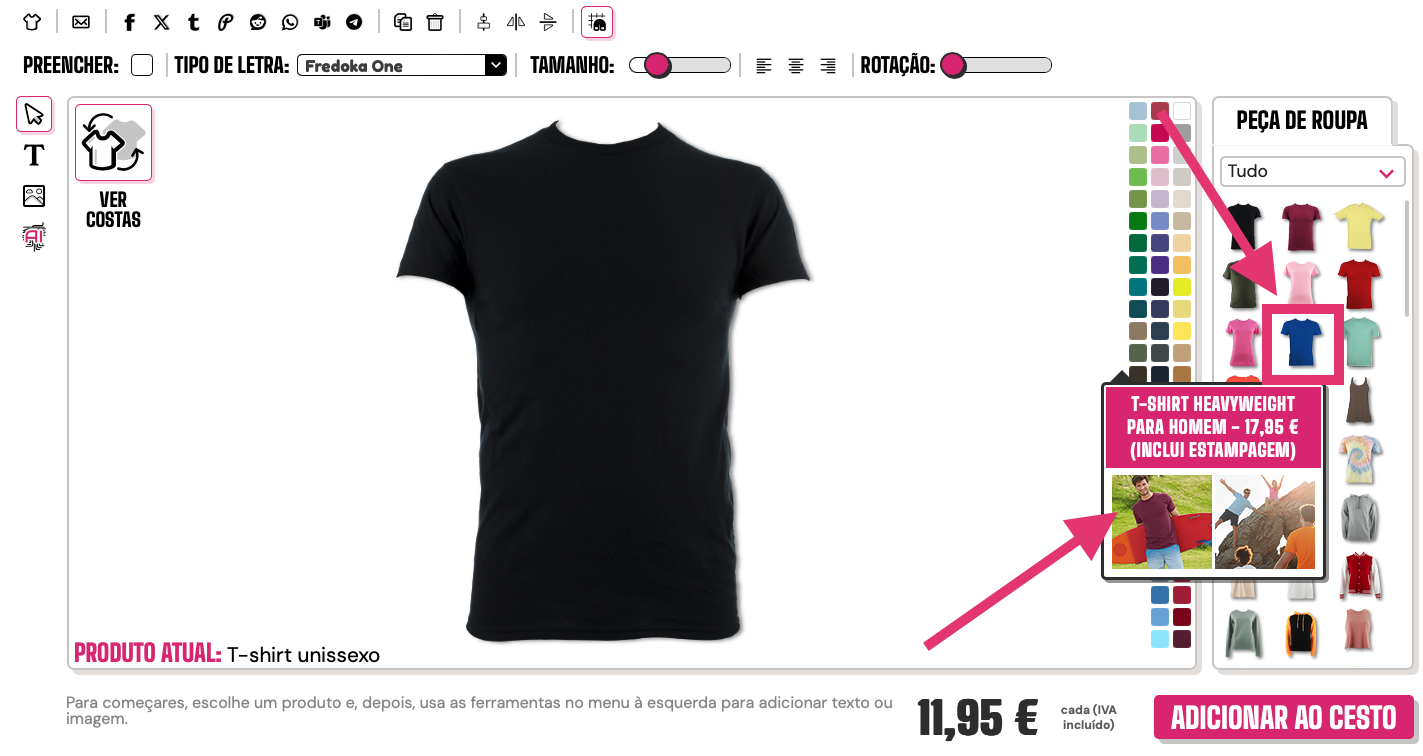Expand the Tudo garment filter dropdown
Image resolution: width=1423 pixels, height=756 pixels.
click(1310, 171)
